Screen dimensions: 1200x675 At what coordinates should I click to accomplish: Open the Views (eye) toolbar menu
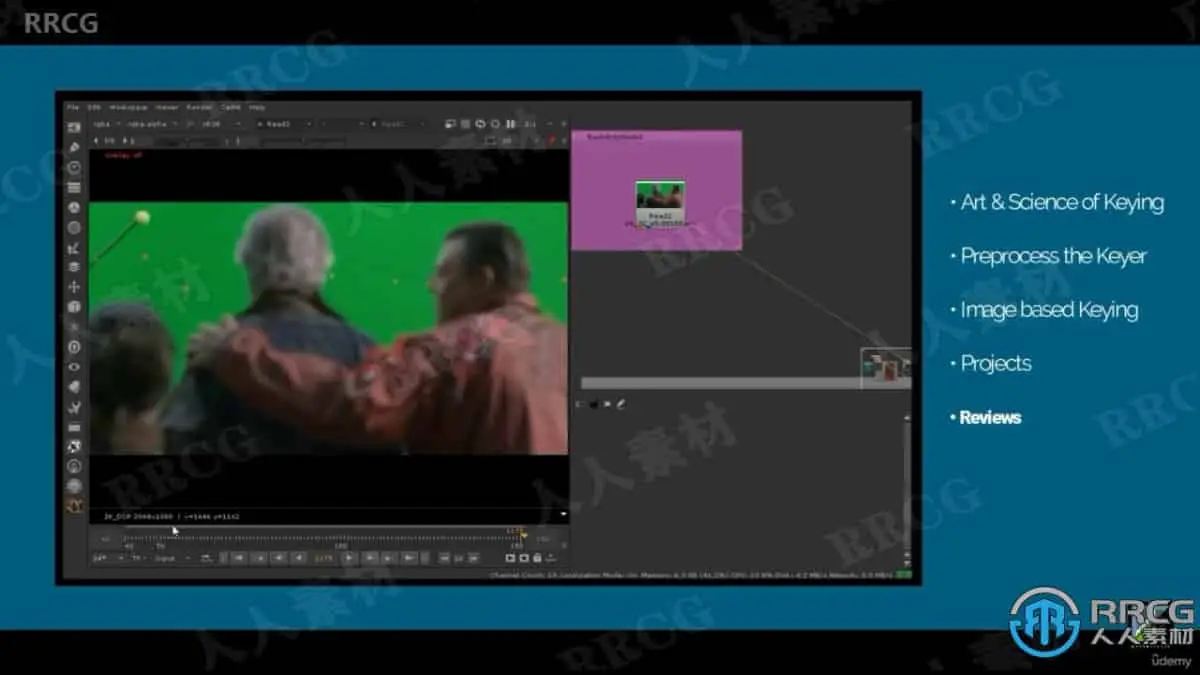(x=74, y=367)
